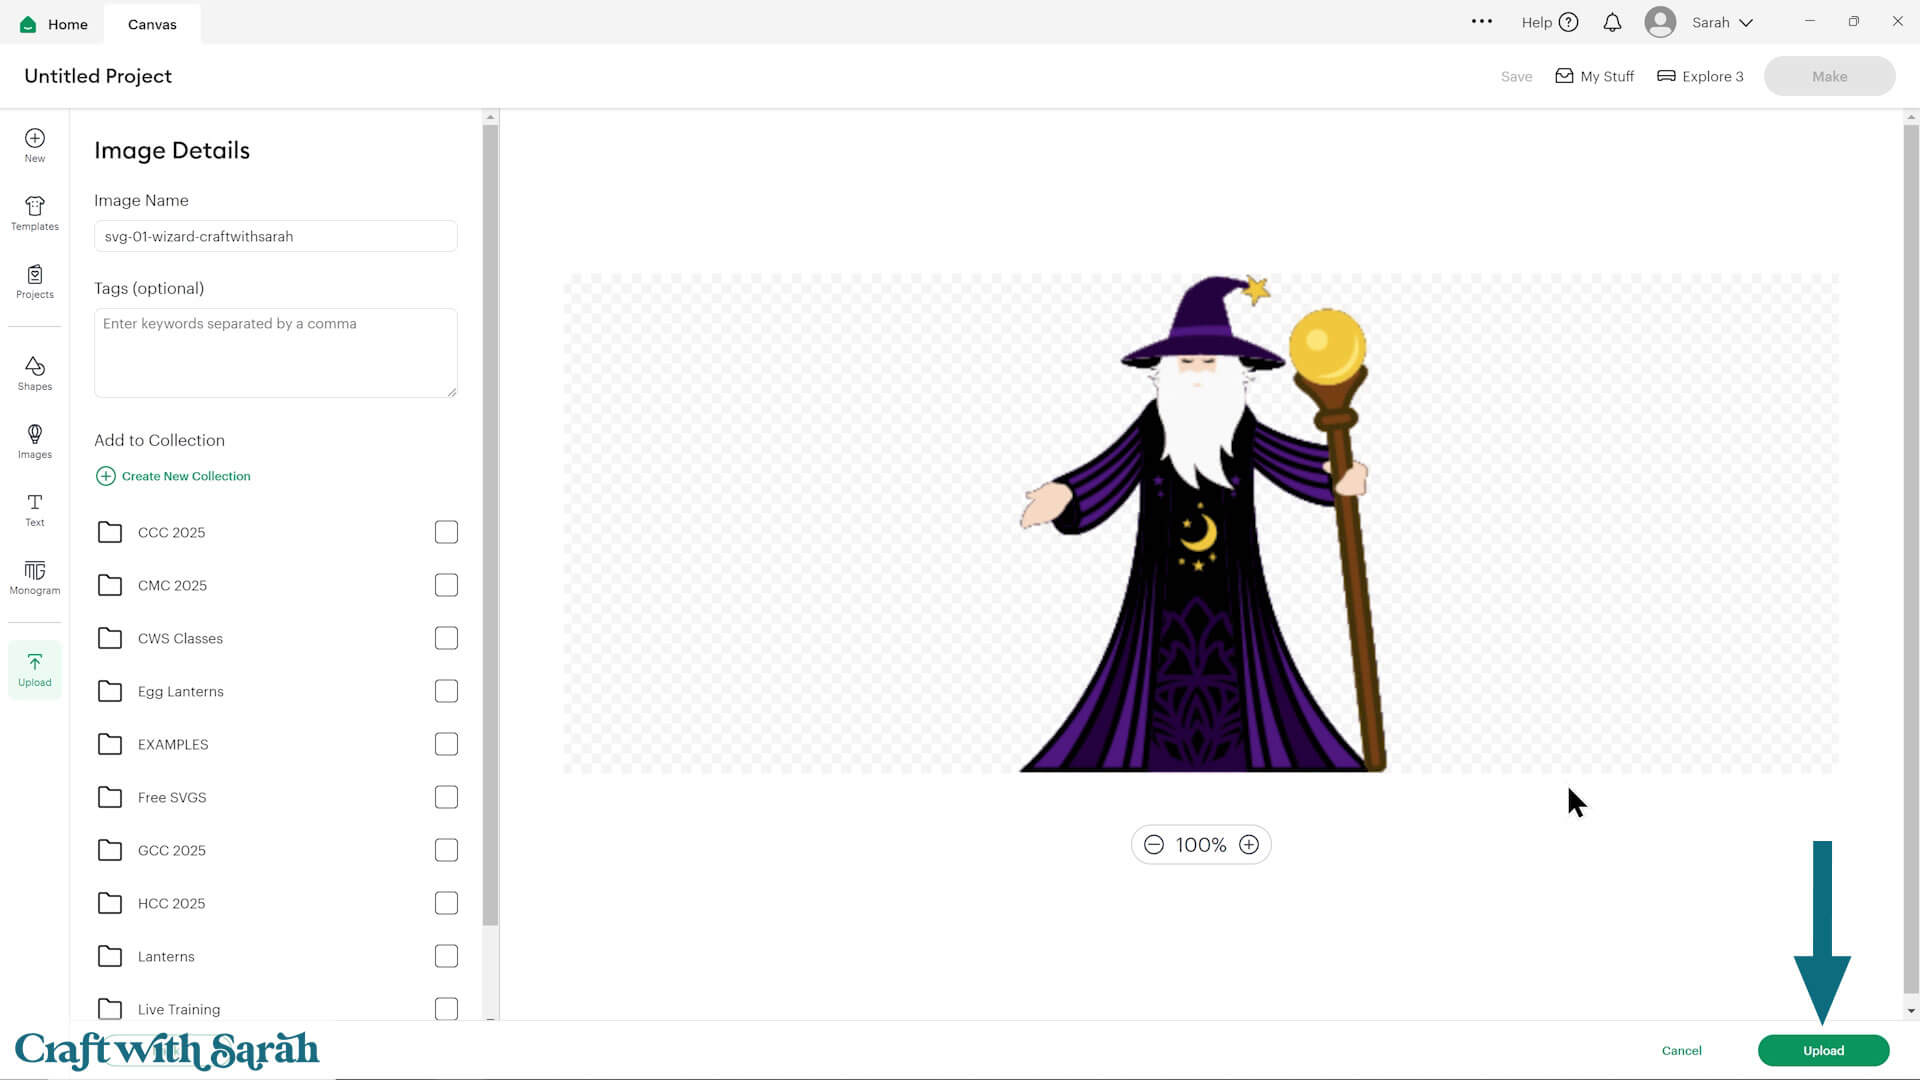Switch to the Canvas tab
This screenshot has height=1080, width=1920.
click(151, 24)
